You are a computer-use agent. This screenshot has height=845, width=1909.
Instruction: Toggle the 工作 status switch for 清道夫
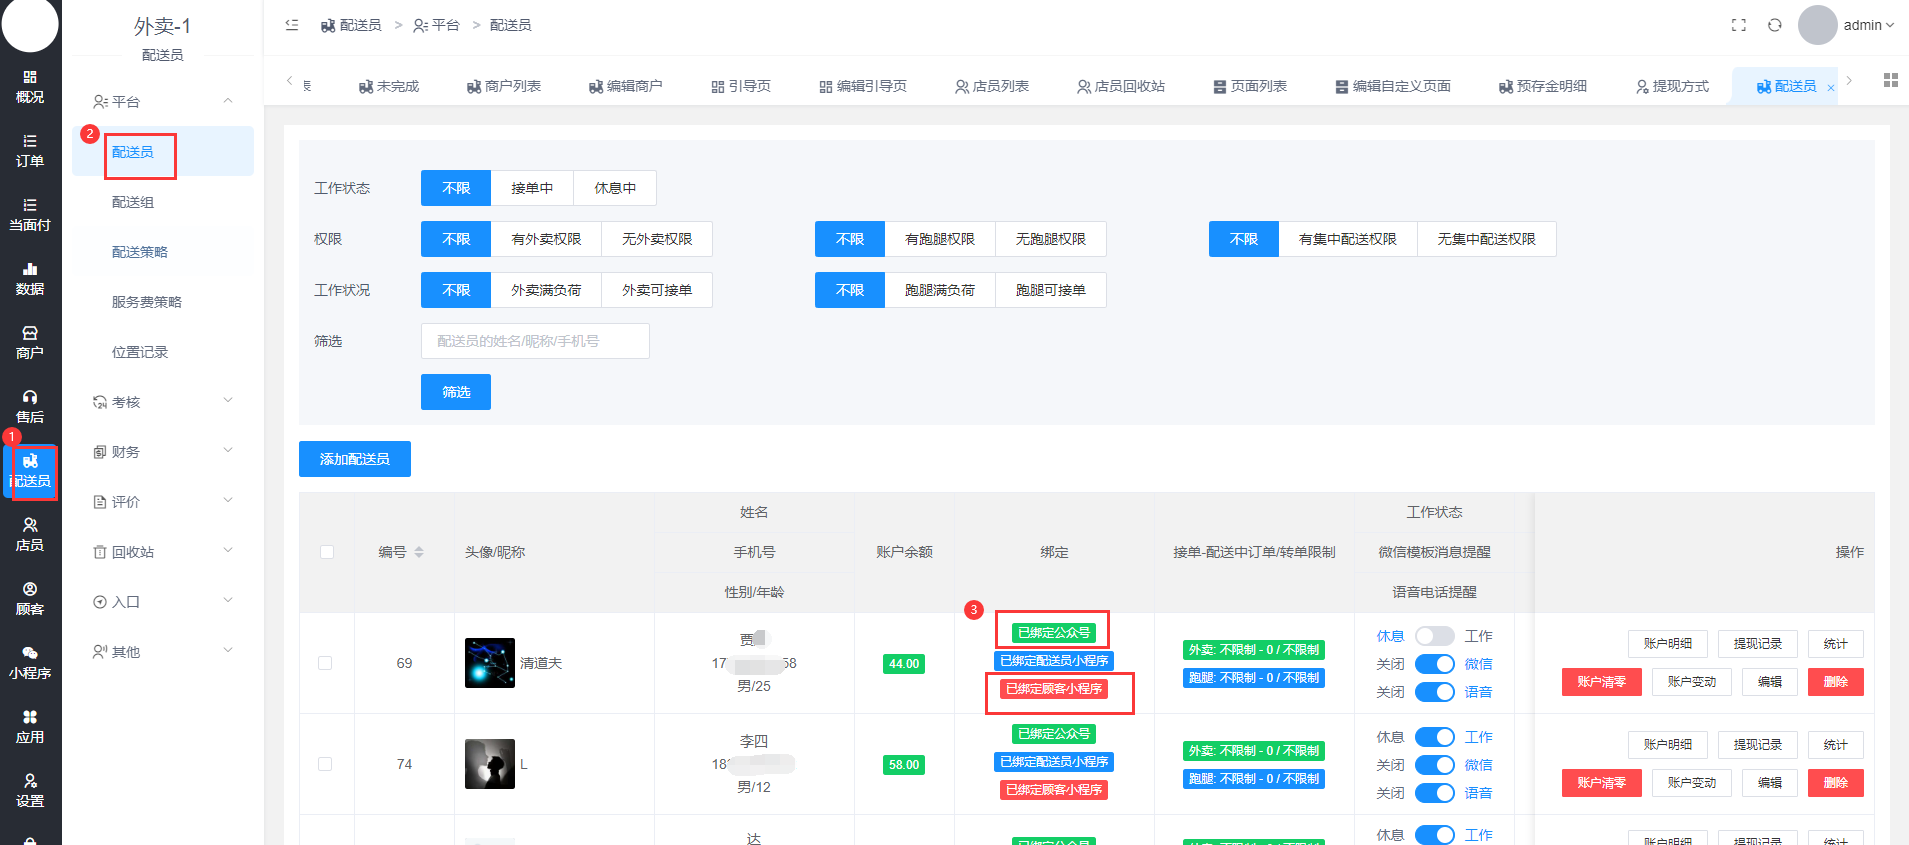click(1434, 636)
